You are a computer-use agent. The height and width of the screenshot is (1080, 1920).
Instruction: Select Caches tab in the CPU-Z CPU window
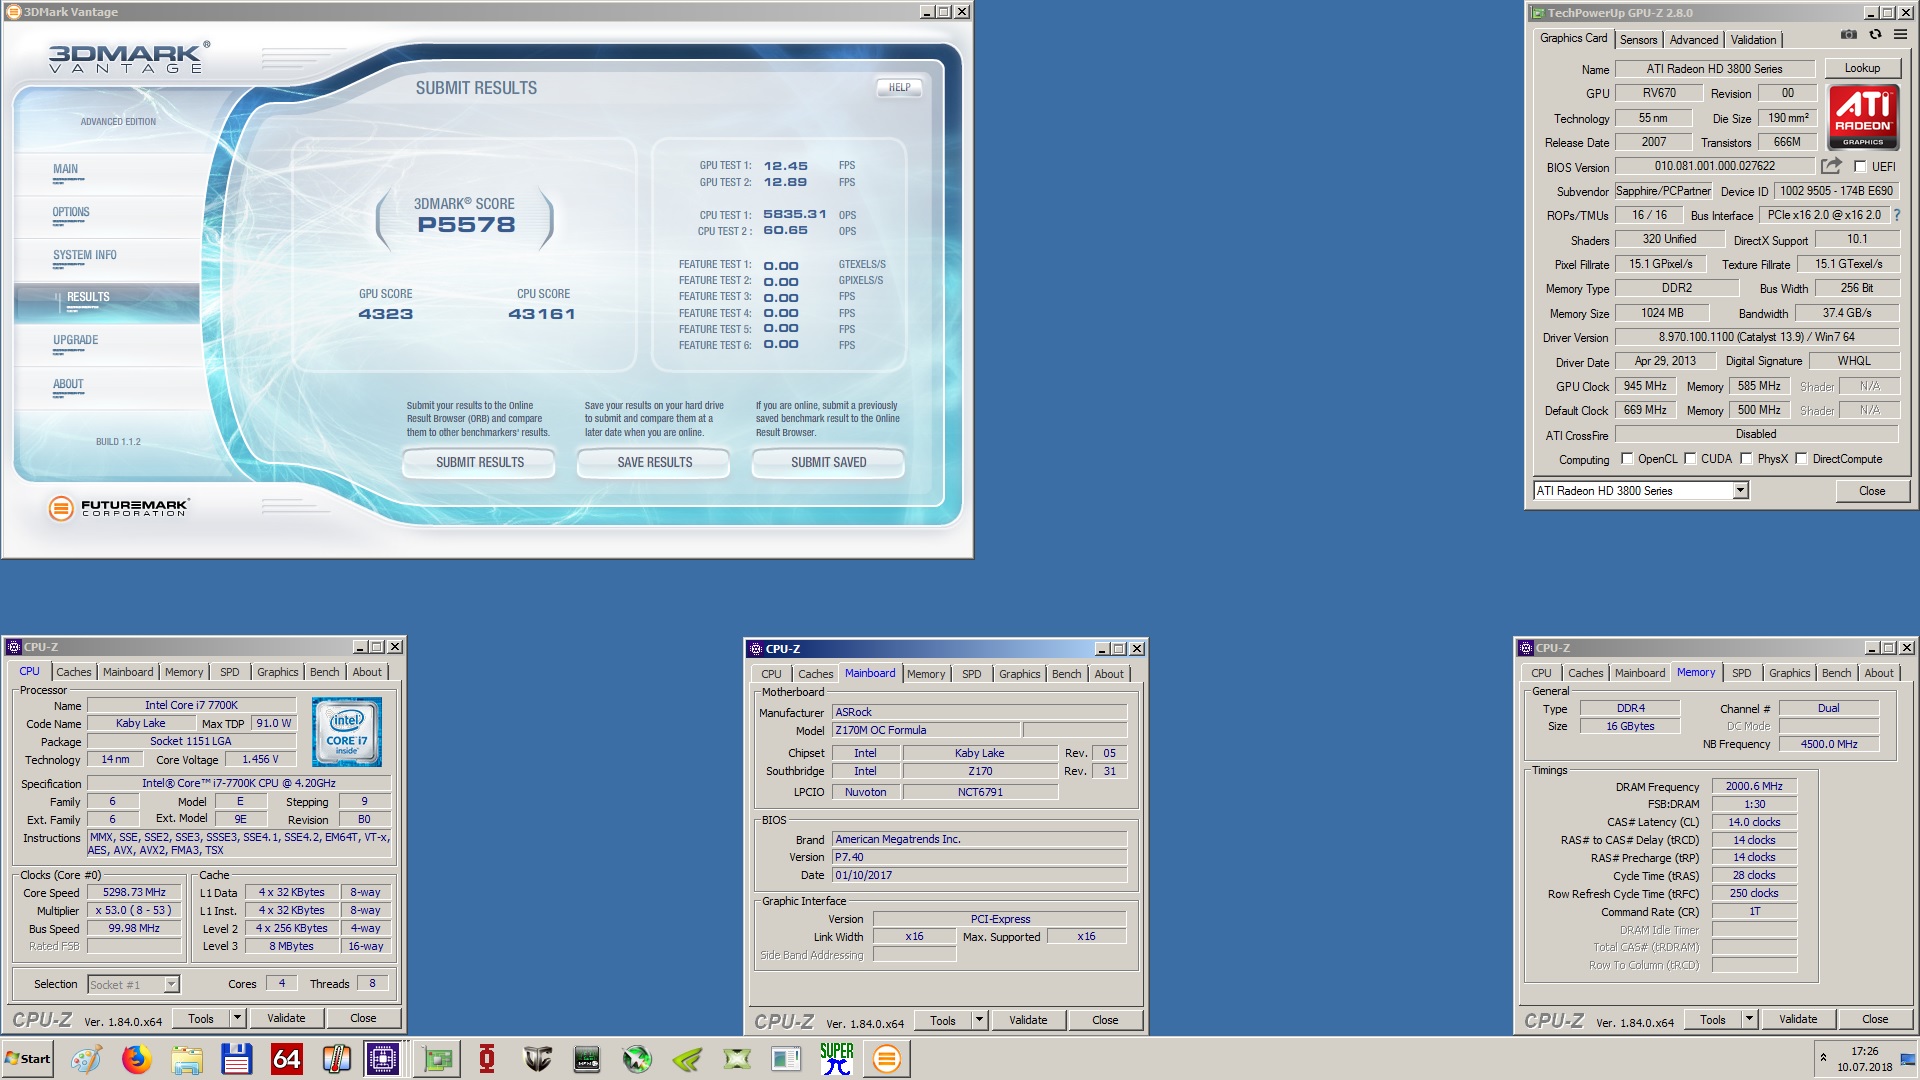click(x=73, y=672)
